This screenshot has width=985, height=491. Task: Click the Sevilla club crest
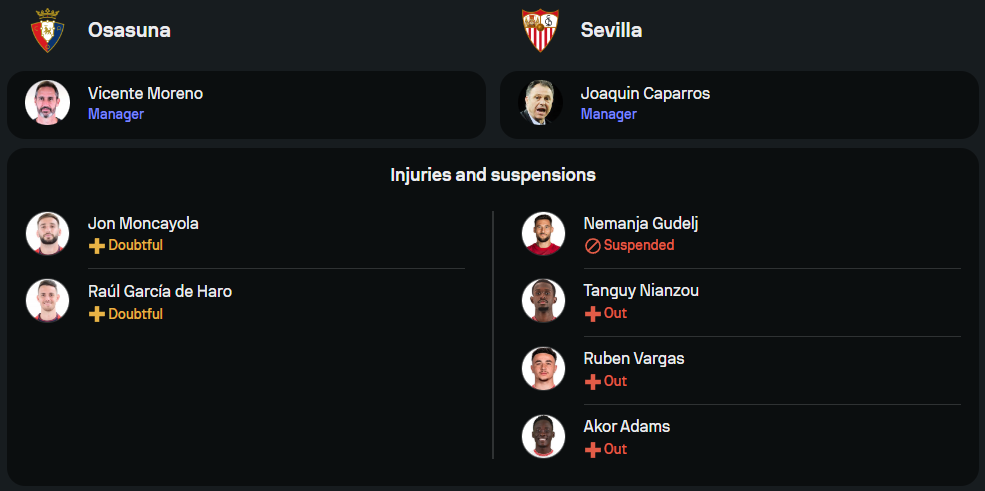coord(540,30)
